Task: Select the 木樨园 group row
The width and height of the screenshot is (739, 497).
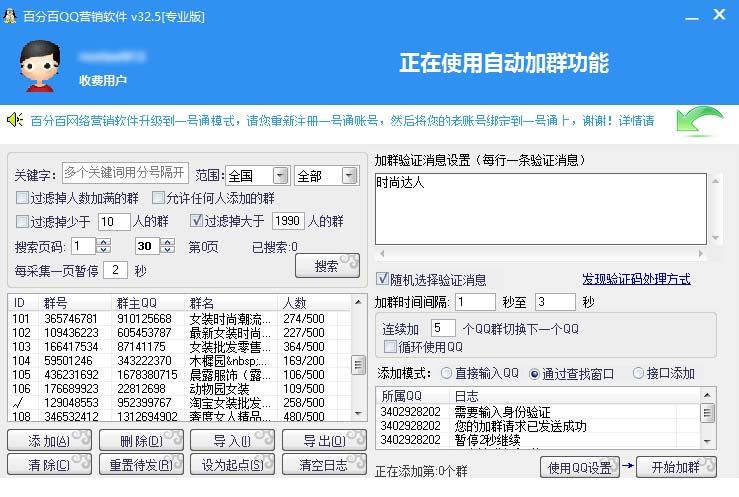Action: coord(179,361)
